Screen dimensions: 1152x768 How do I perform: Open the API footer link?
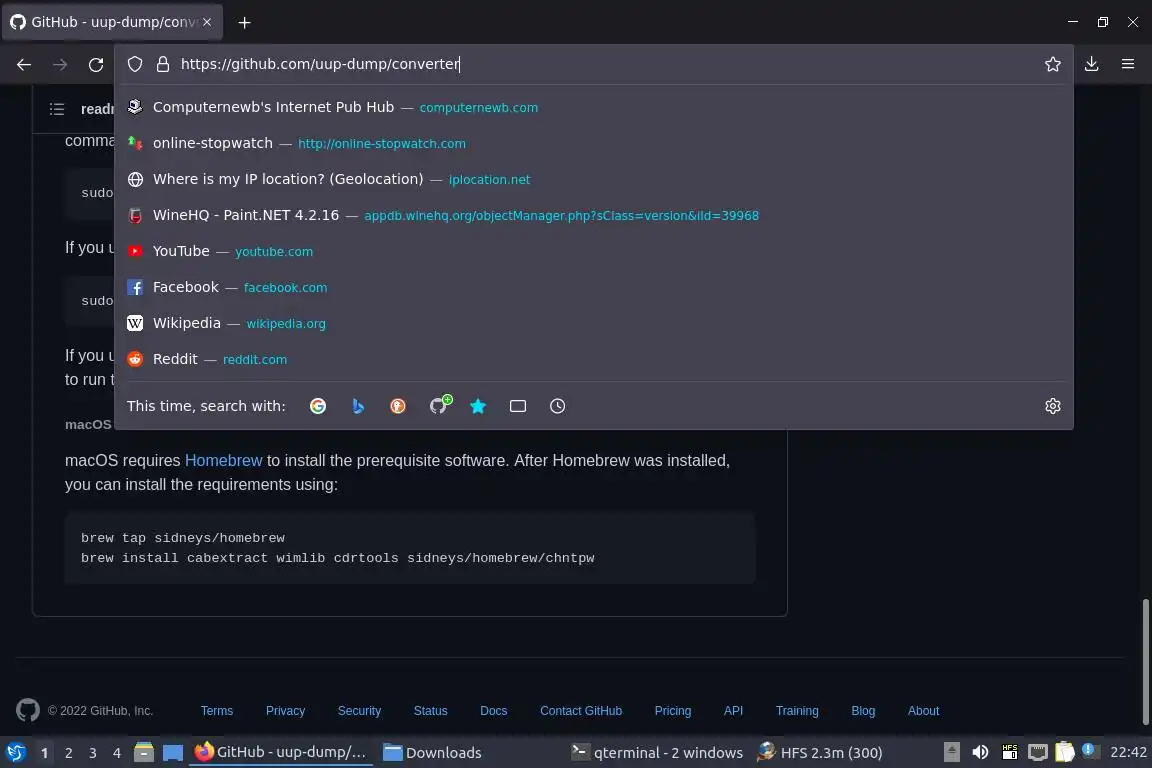[x=733, y=711]
